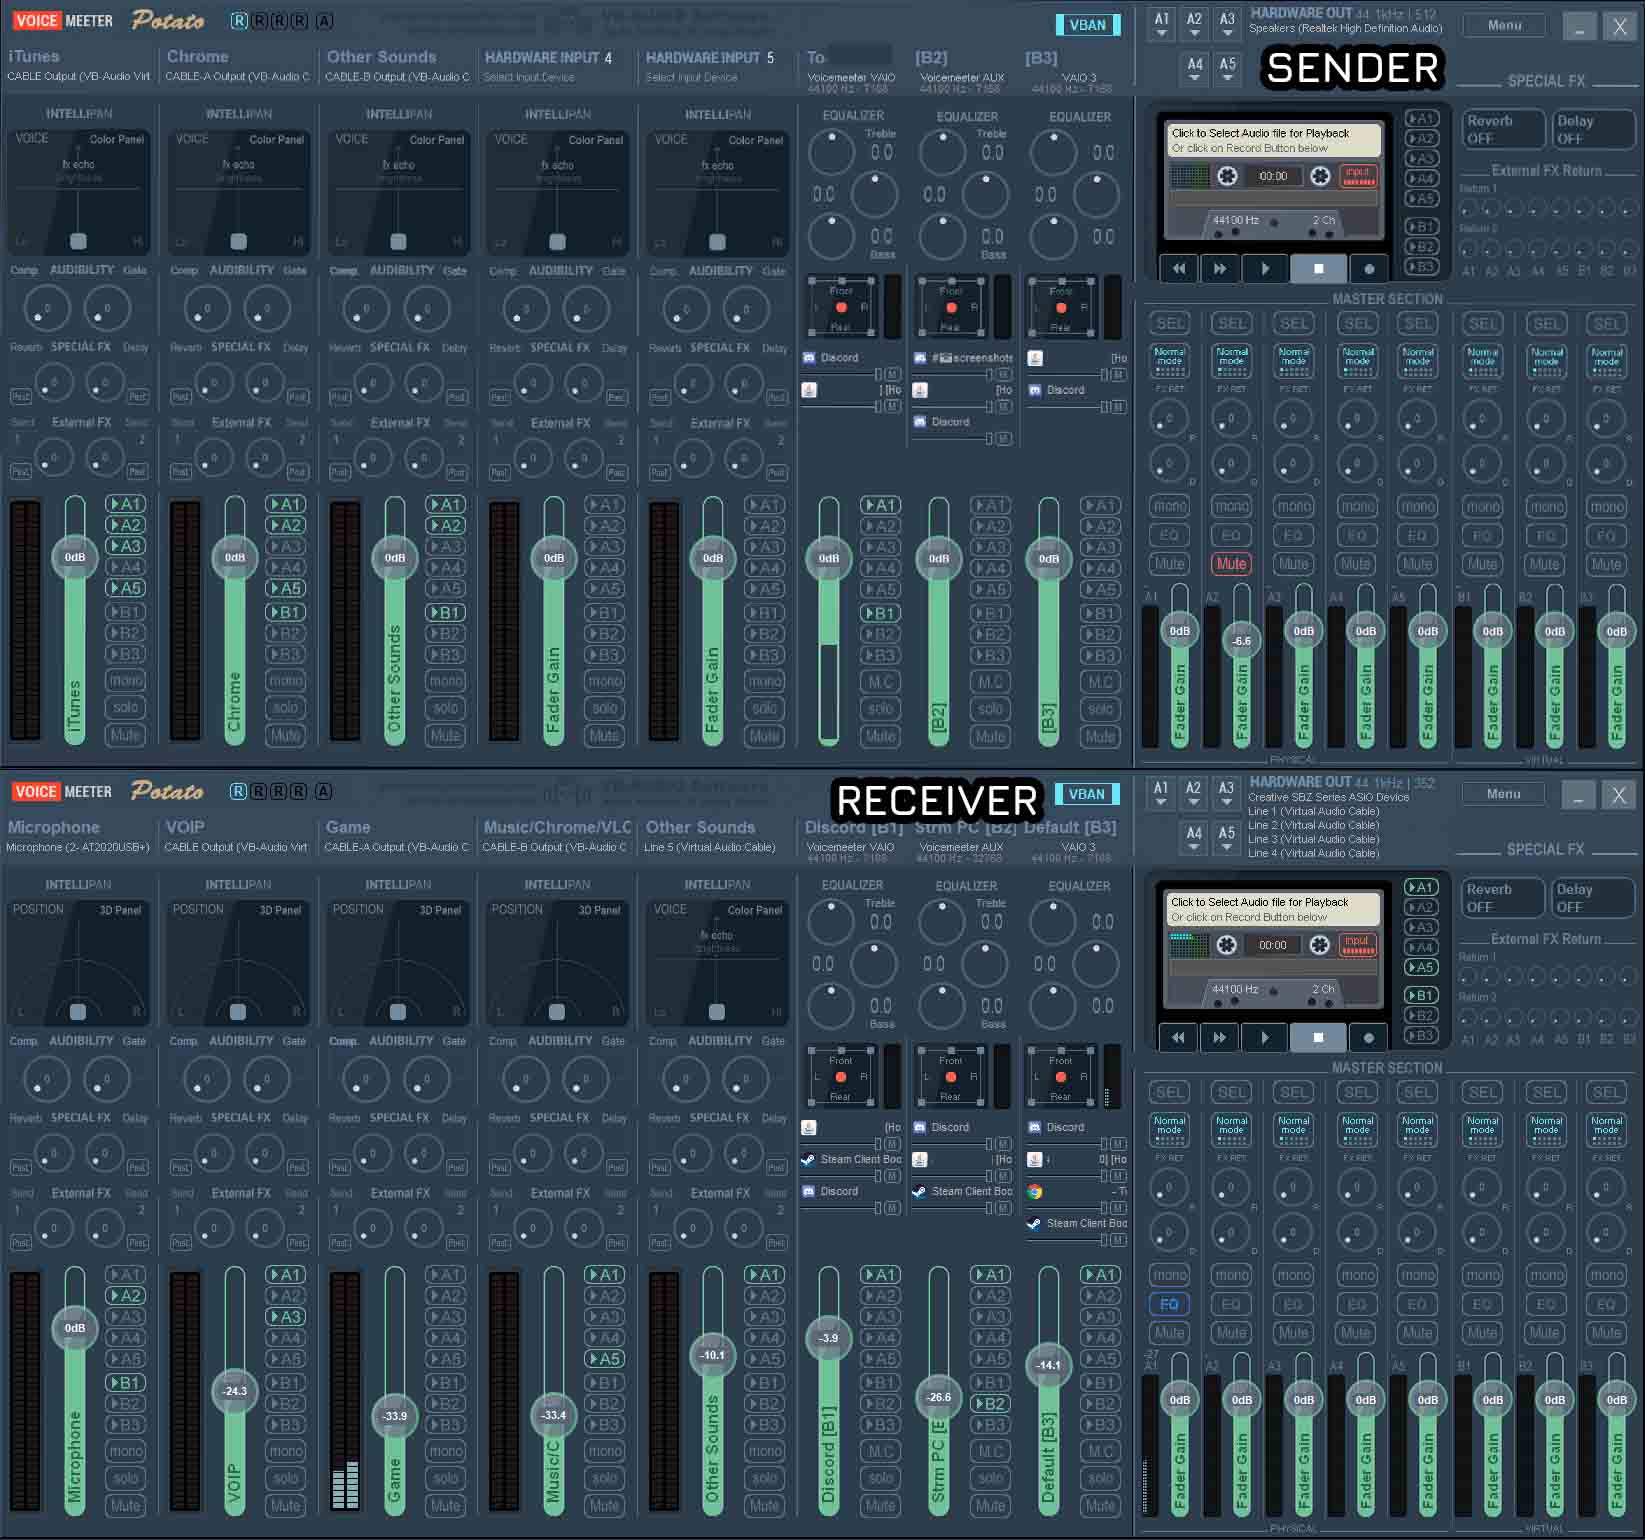Toggle A5 routing on Receiver Music/Chrome/VLC strip

pos(605,1359)
